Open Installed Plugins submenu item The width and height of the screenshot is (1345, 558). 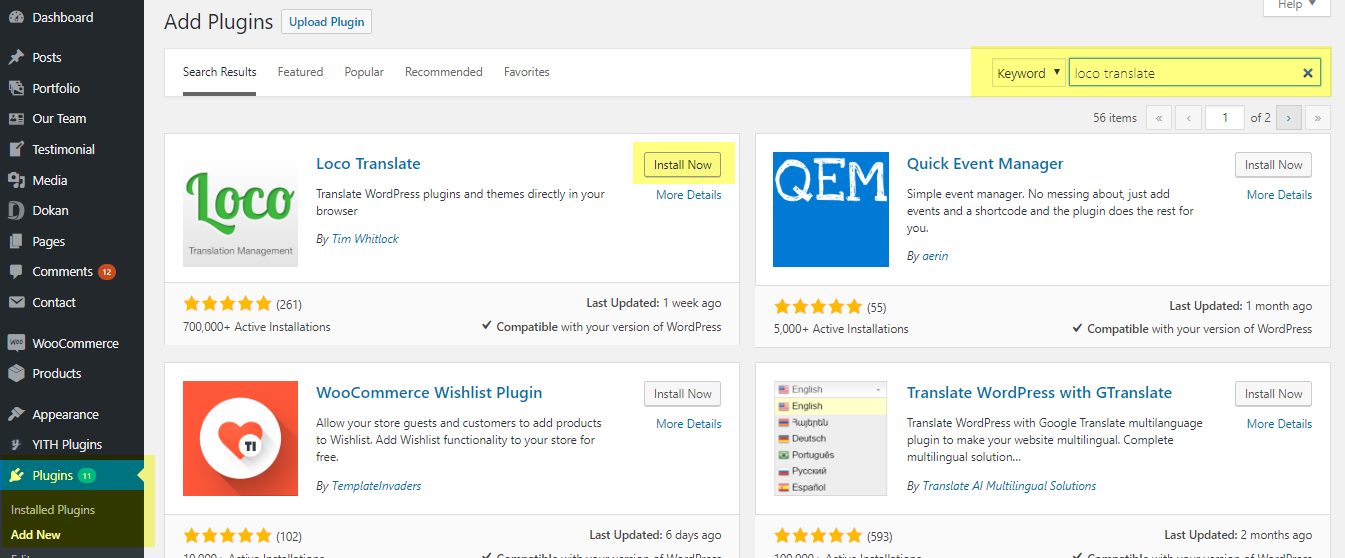click(53, 510)
